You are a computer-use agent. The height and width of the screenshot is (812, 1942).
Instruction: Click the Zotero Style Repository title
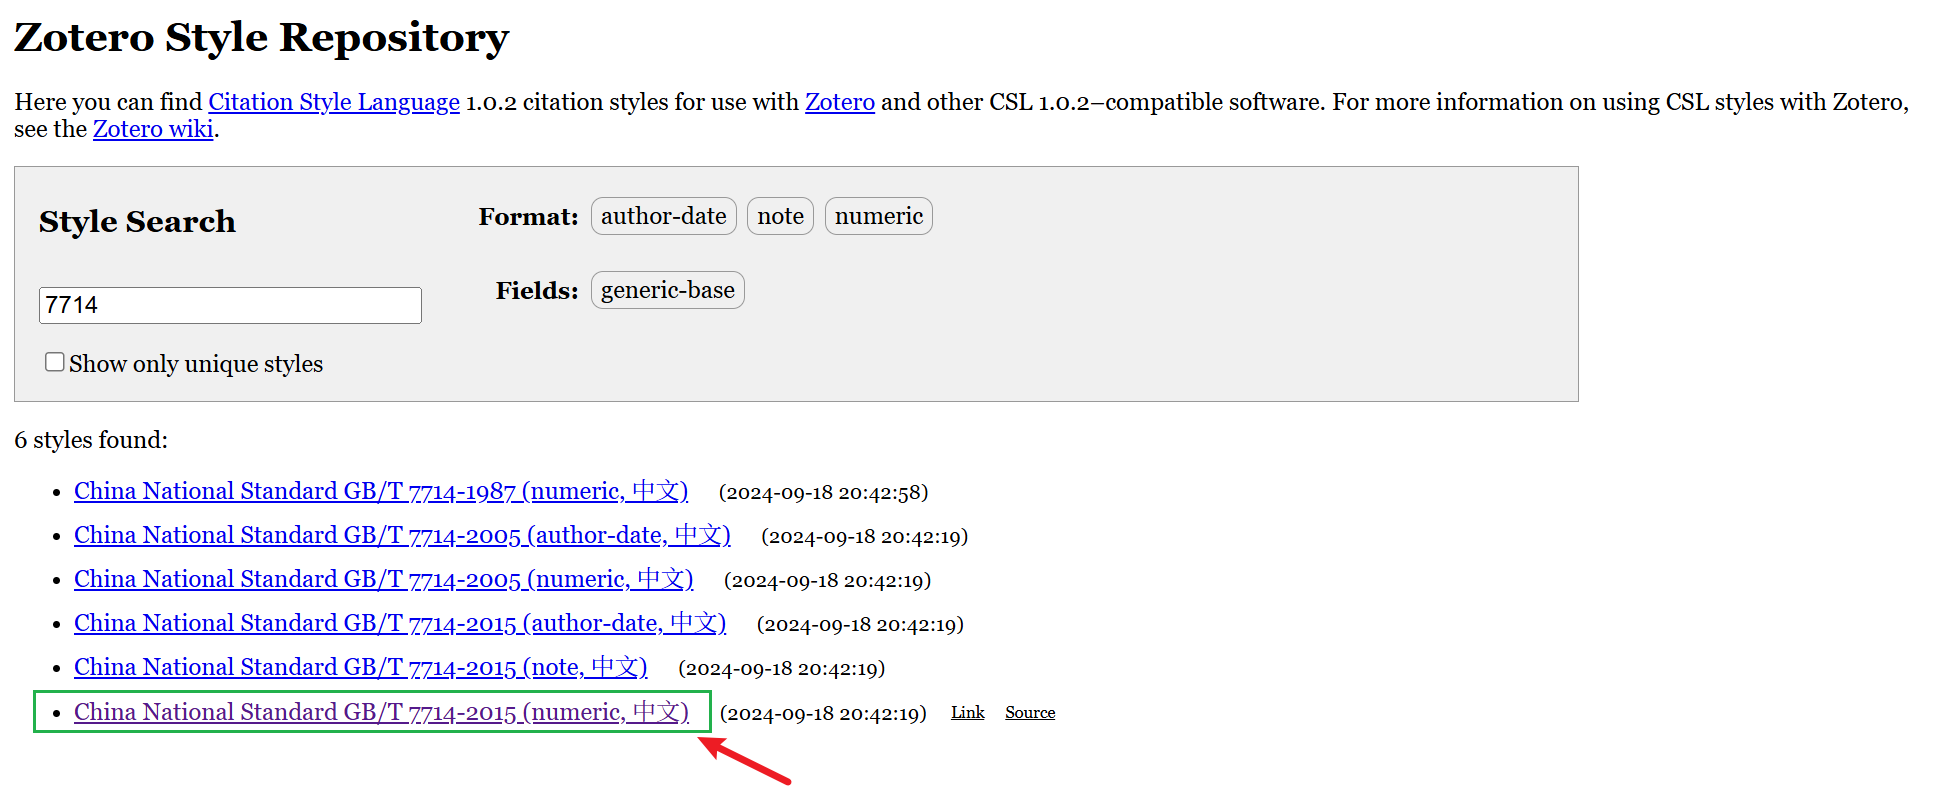pos(261,37)
